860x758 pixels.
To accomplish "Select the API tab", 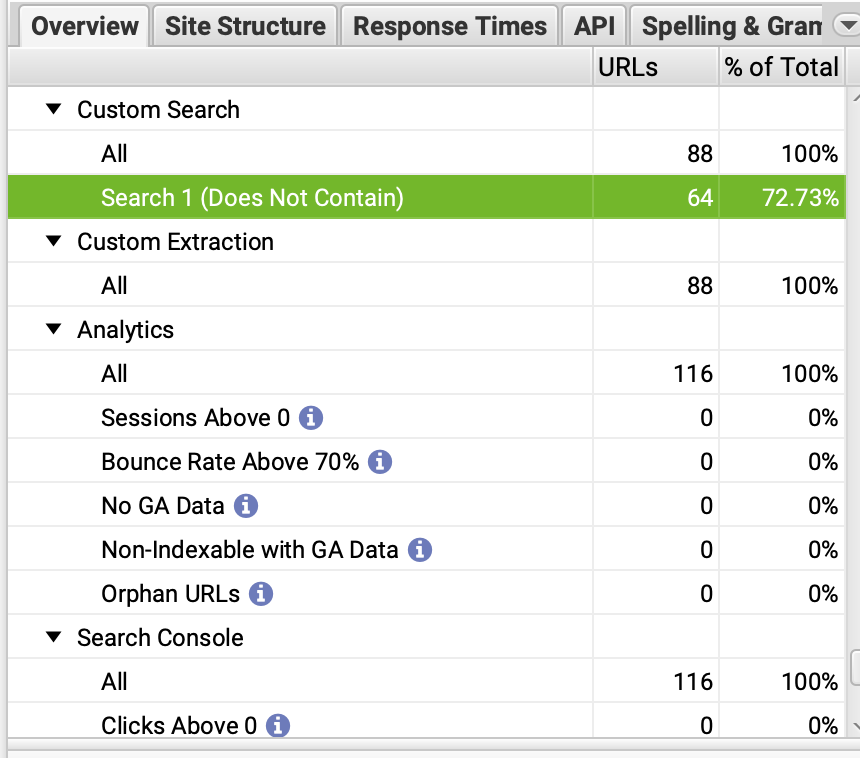I will 594,26.
